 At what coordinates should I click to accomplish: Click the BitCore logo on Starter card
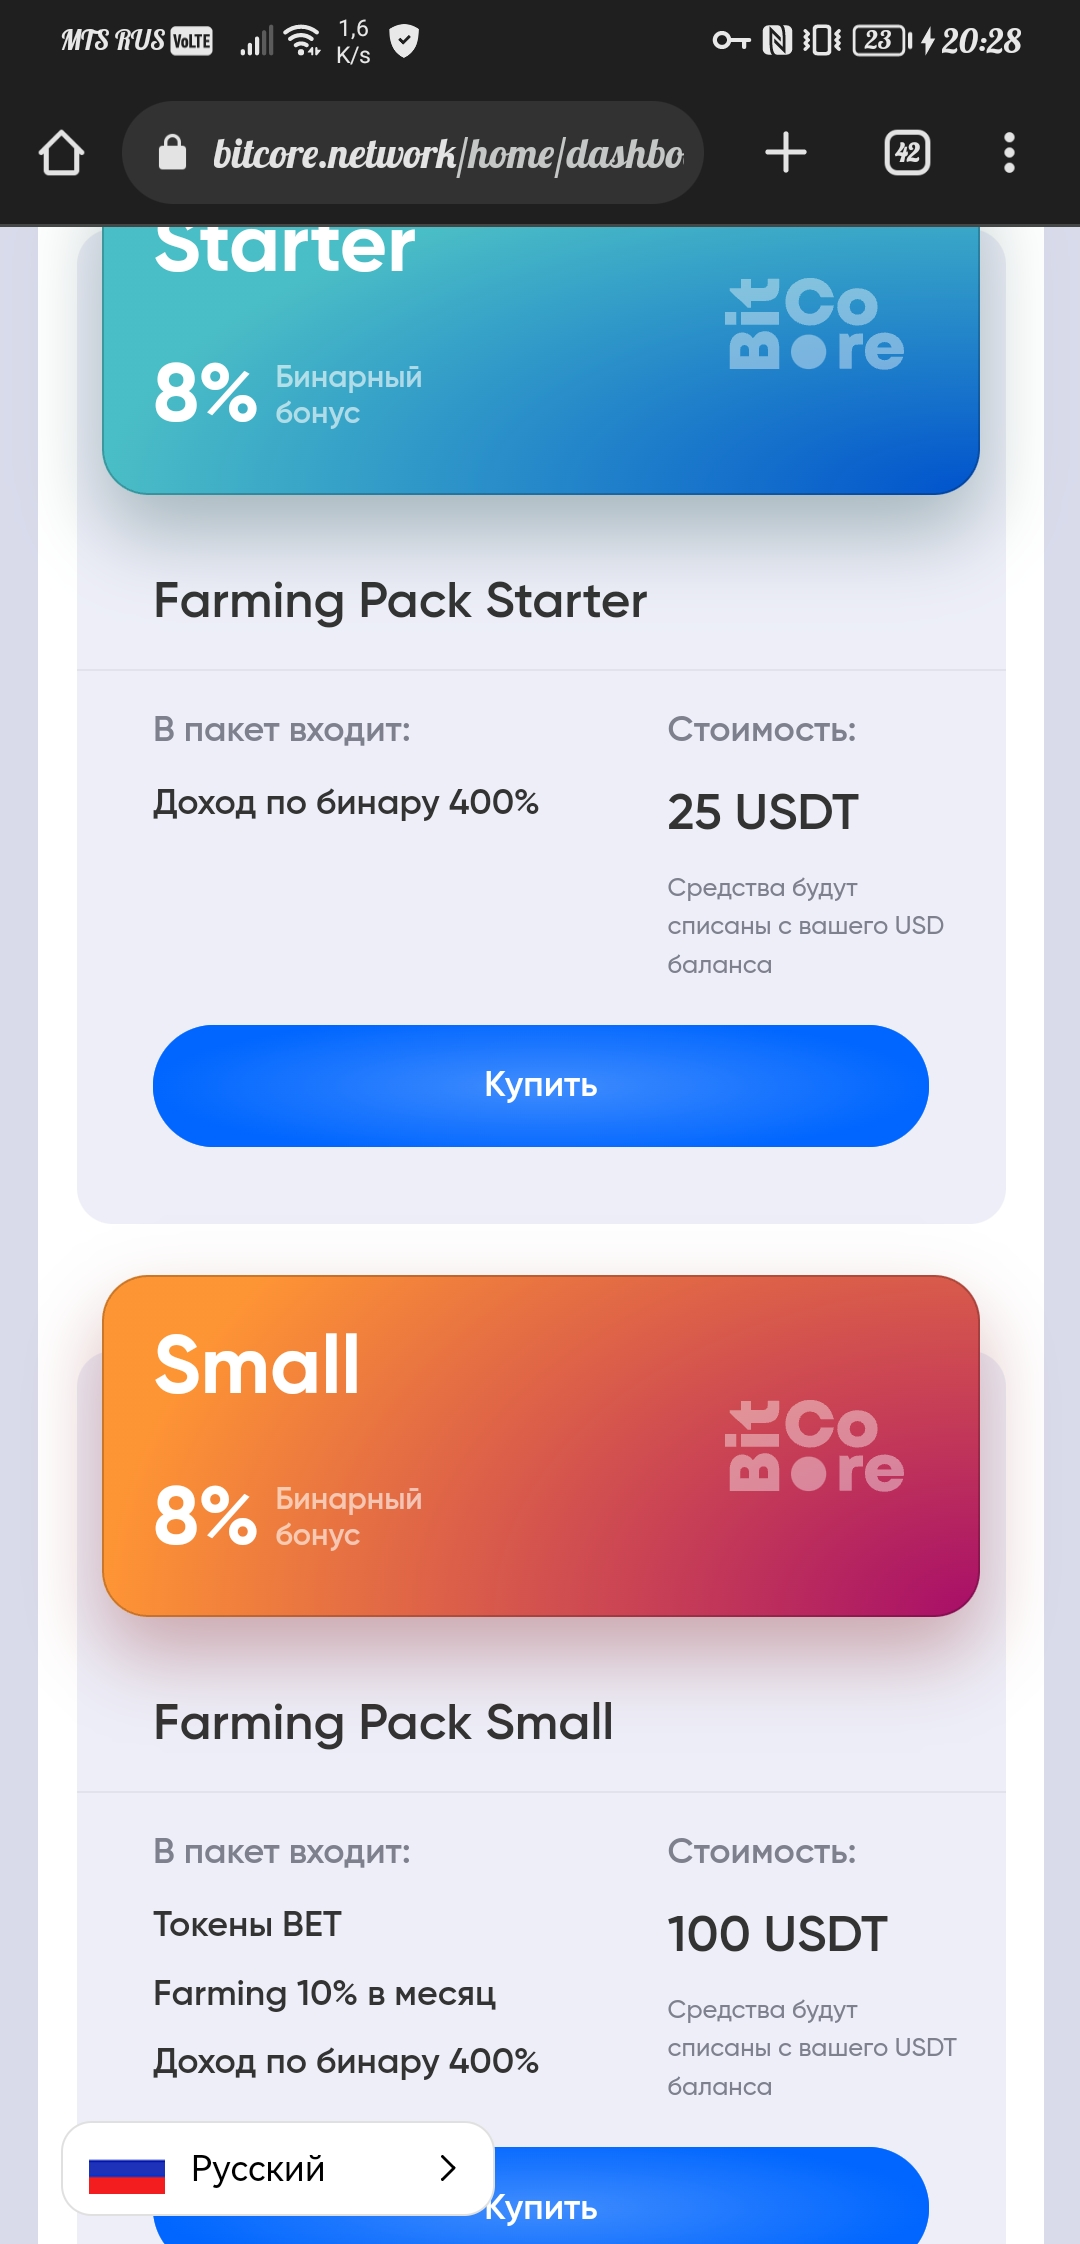click(815, 324)
